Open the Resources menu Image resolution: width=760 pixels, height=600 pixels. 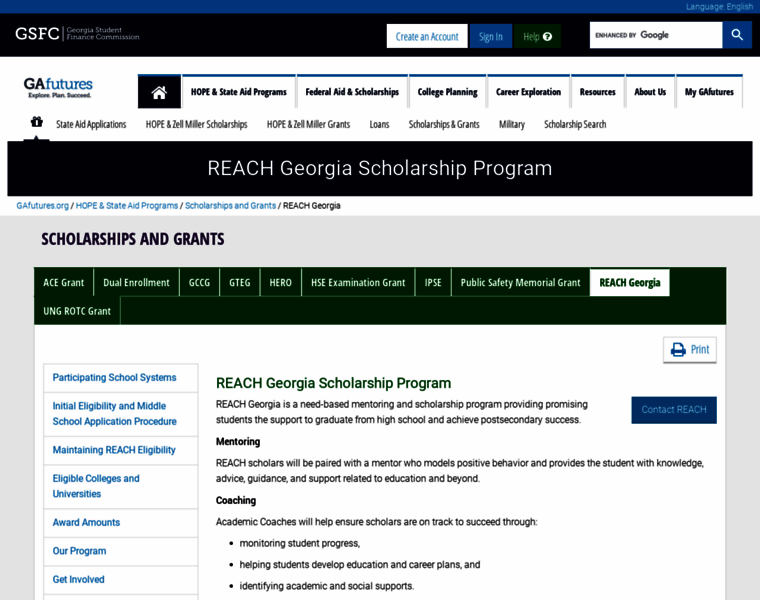(598, 92)
